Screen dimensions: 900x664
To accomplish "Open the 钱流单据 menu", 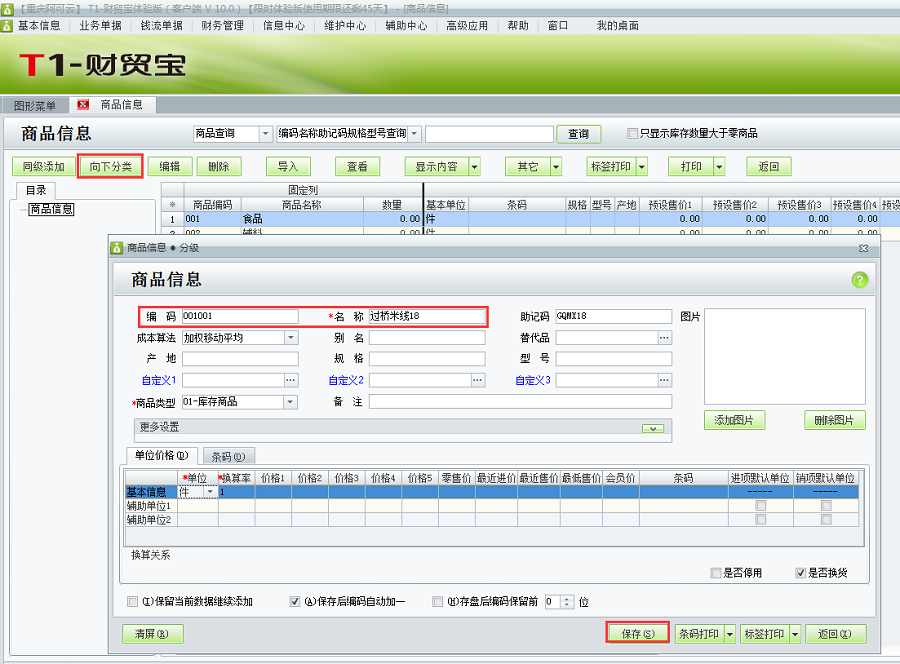I will pyautogui.click(x=161, y=26).
